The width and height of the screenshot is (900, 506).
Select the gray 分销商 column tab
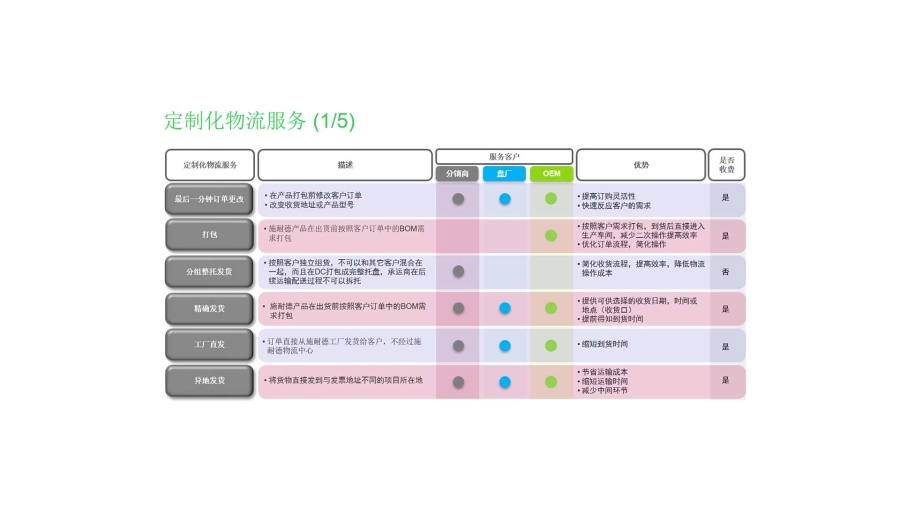click(457, 173)
